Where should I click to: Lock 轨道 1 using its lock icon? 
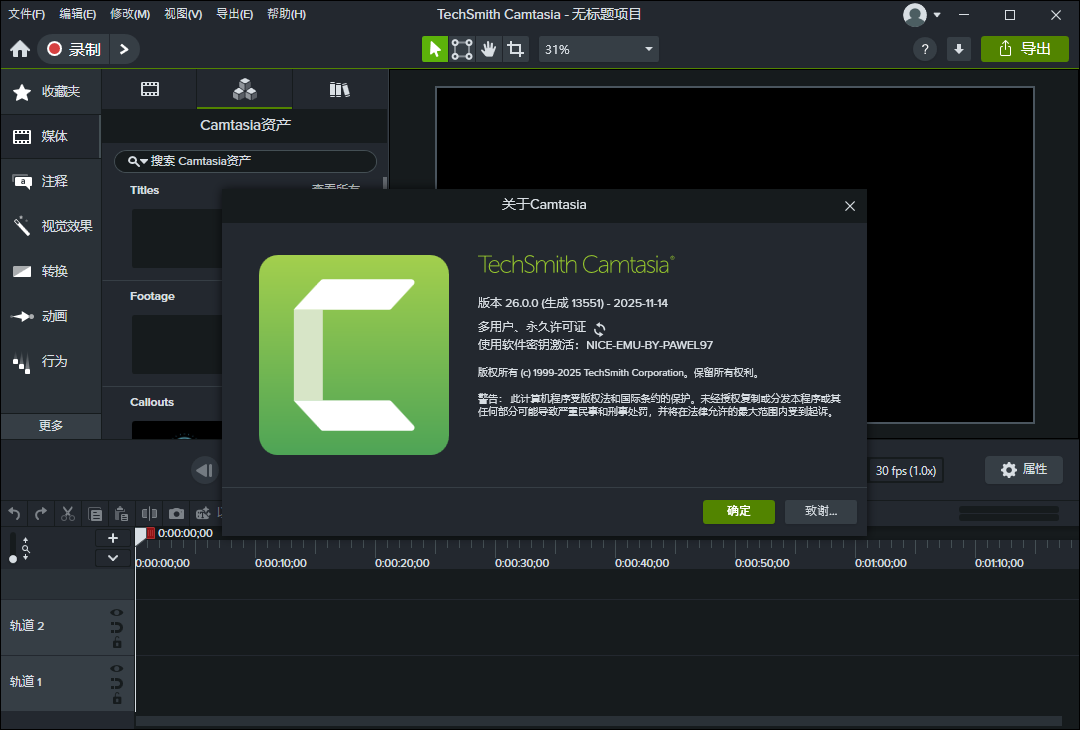click(116, 700)
